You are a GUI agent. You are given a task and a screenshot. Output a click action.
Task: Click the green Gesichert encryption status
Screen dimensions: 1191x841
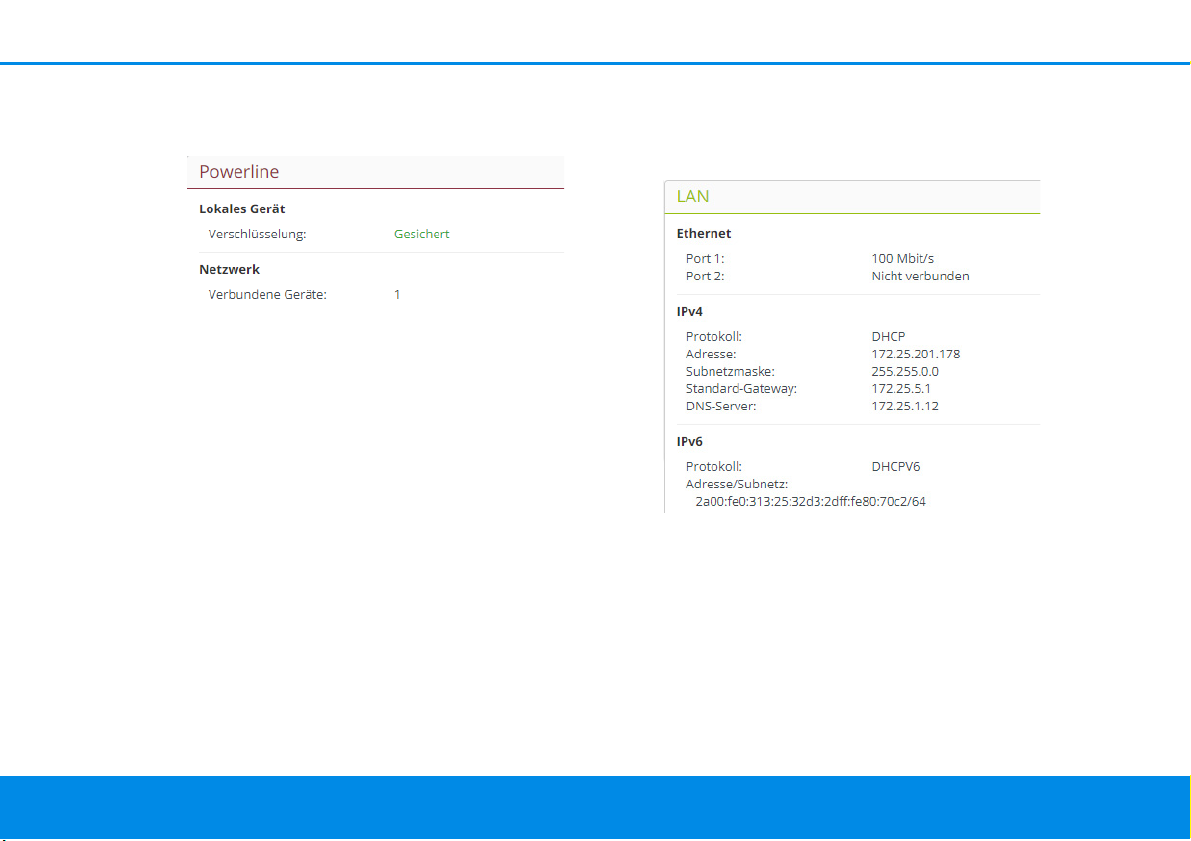(x=421, y=234)
